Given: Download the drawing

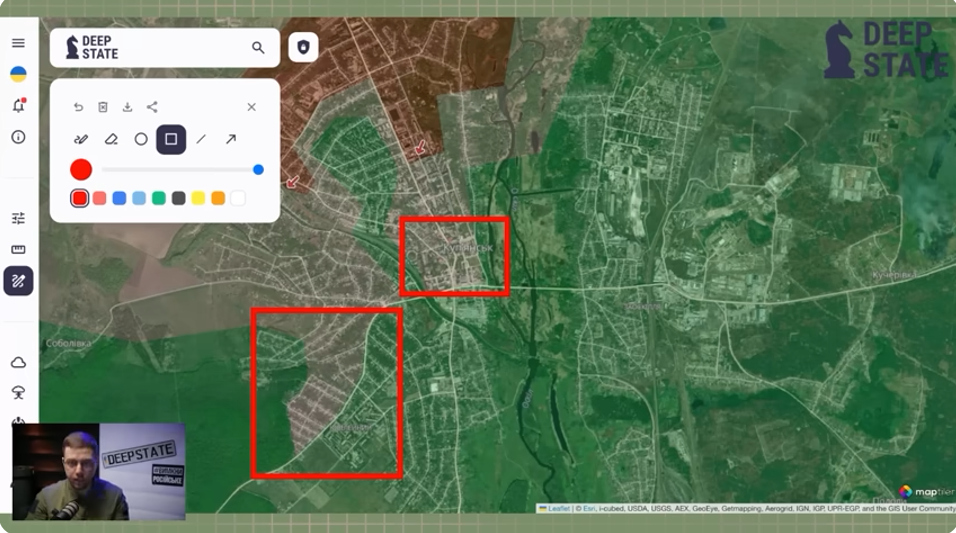Looking at the screenshot, I should 127,107.
